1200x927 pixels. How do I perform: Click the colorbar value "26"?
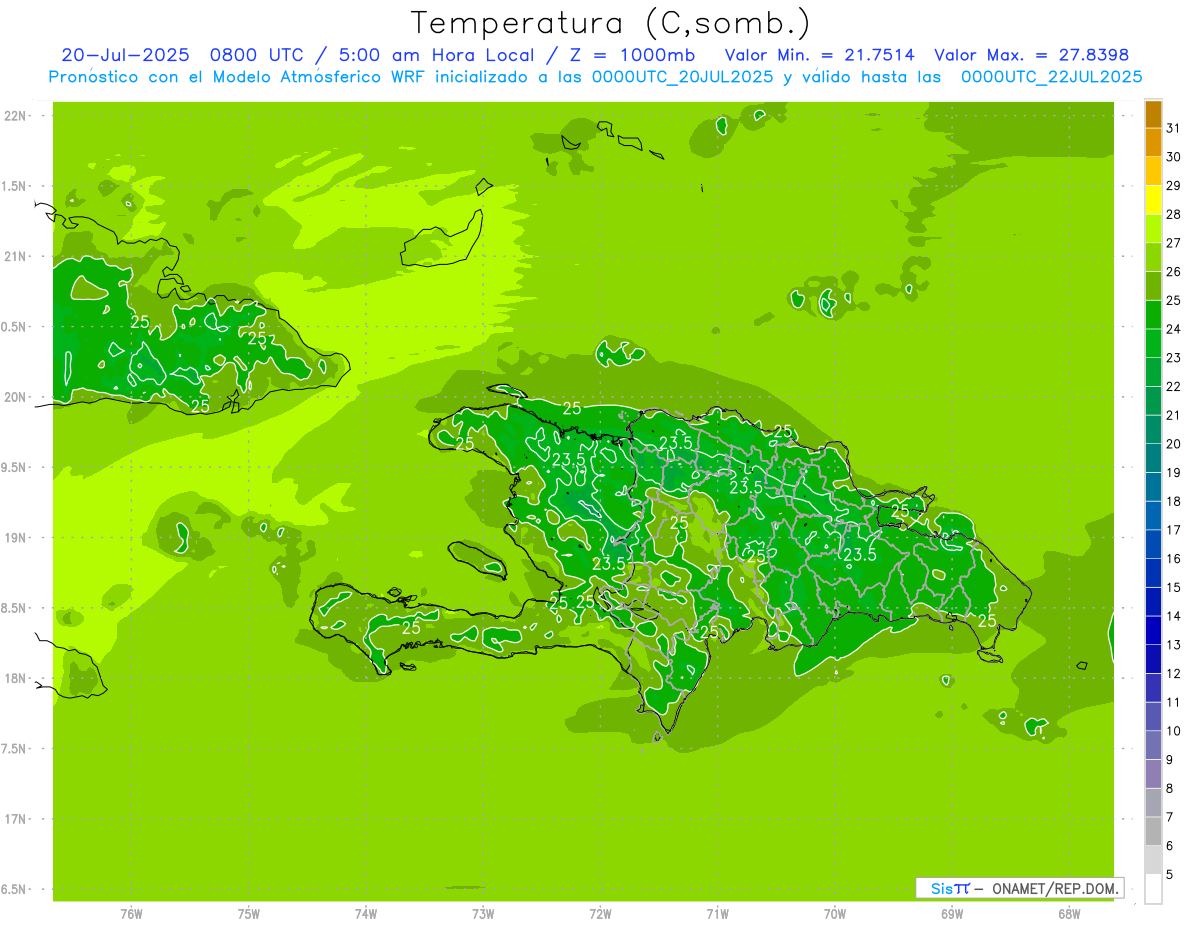[1173, 272]
